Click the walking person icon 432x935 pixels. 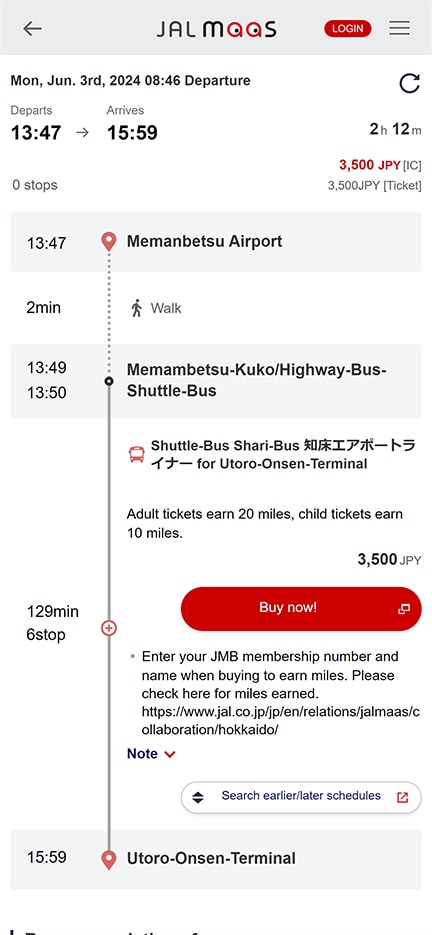(137, 308)
